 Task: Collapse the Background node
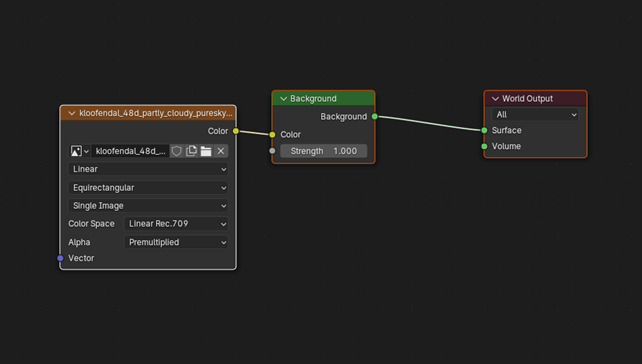pyautogui.click(x=283, y=99)
